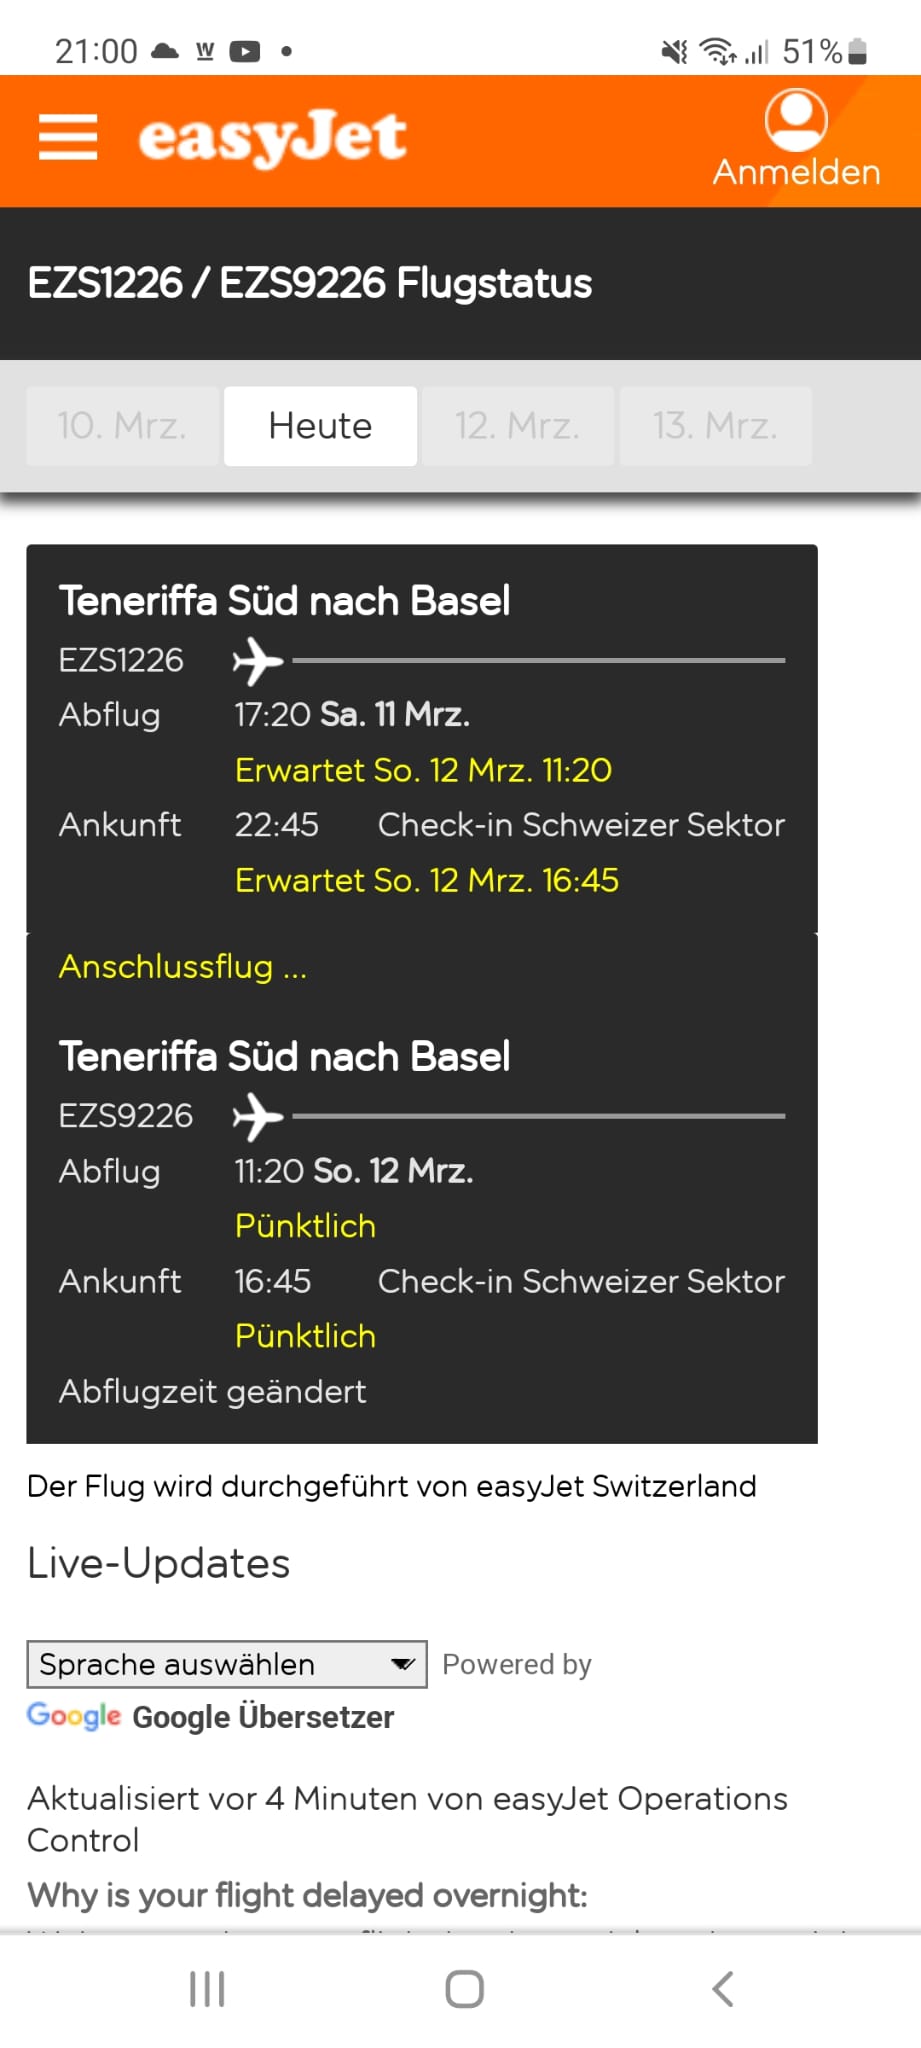
Task: Tap the Anmelden profile icon
Action: point(796,120)
